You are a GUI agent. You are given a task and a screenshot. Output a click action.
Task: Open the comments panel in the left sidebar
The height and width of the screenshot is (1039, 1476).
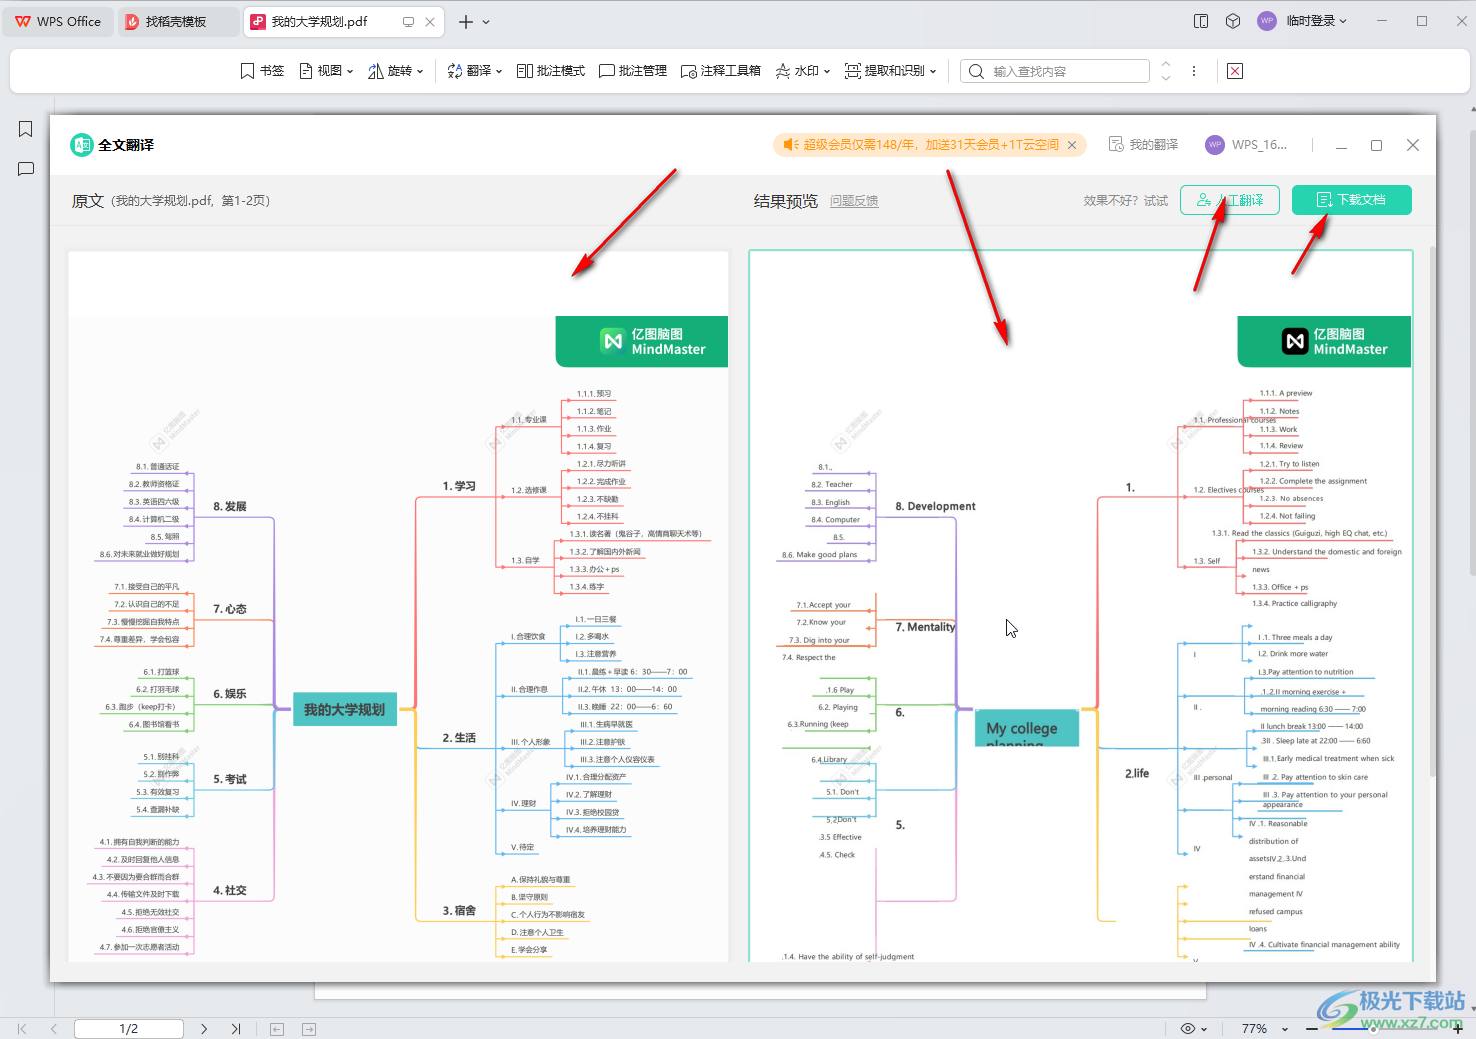(26, 169)
